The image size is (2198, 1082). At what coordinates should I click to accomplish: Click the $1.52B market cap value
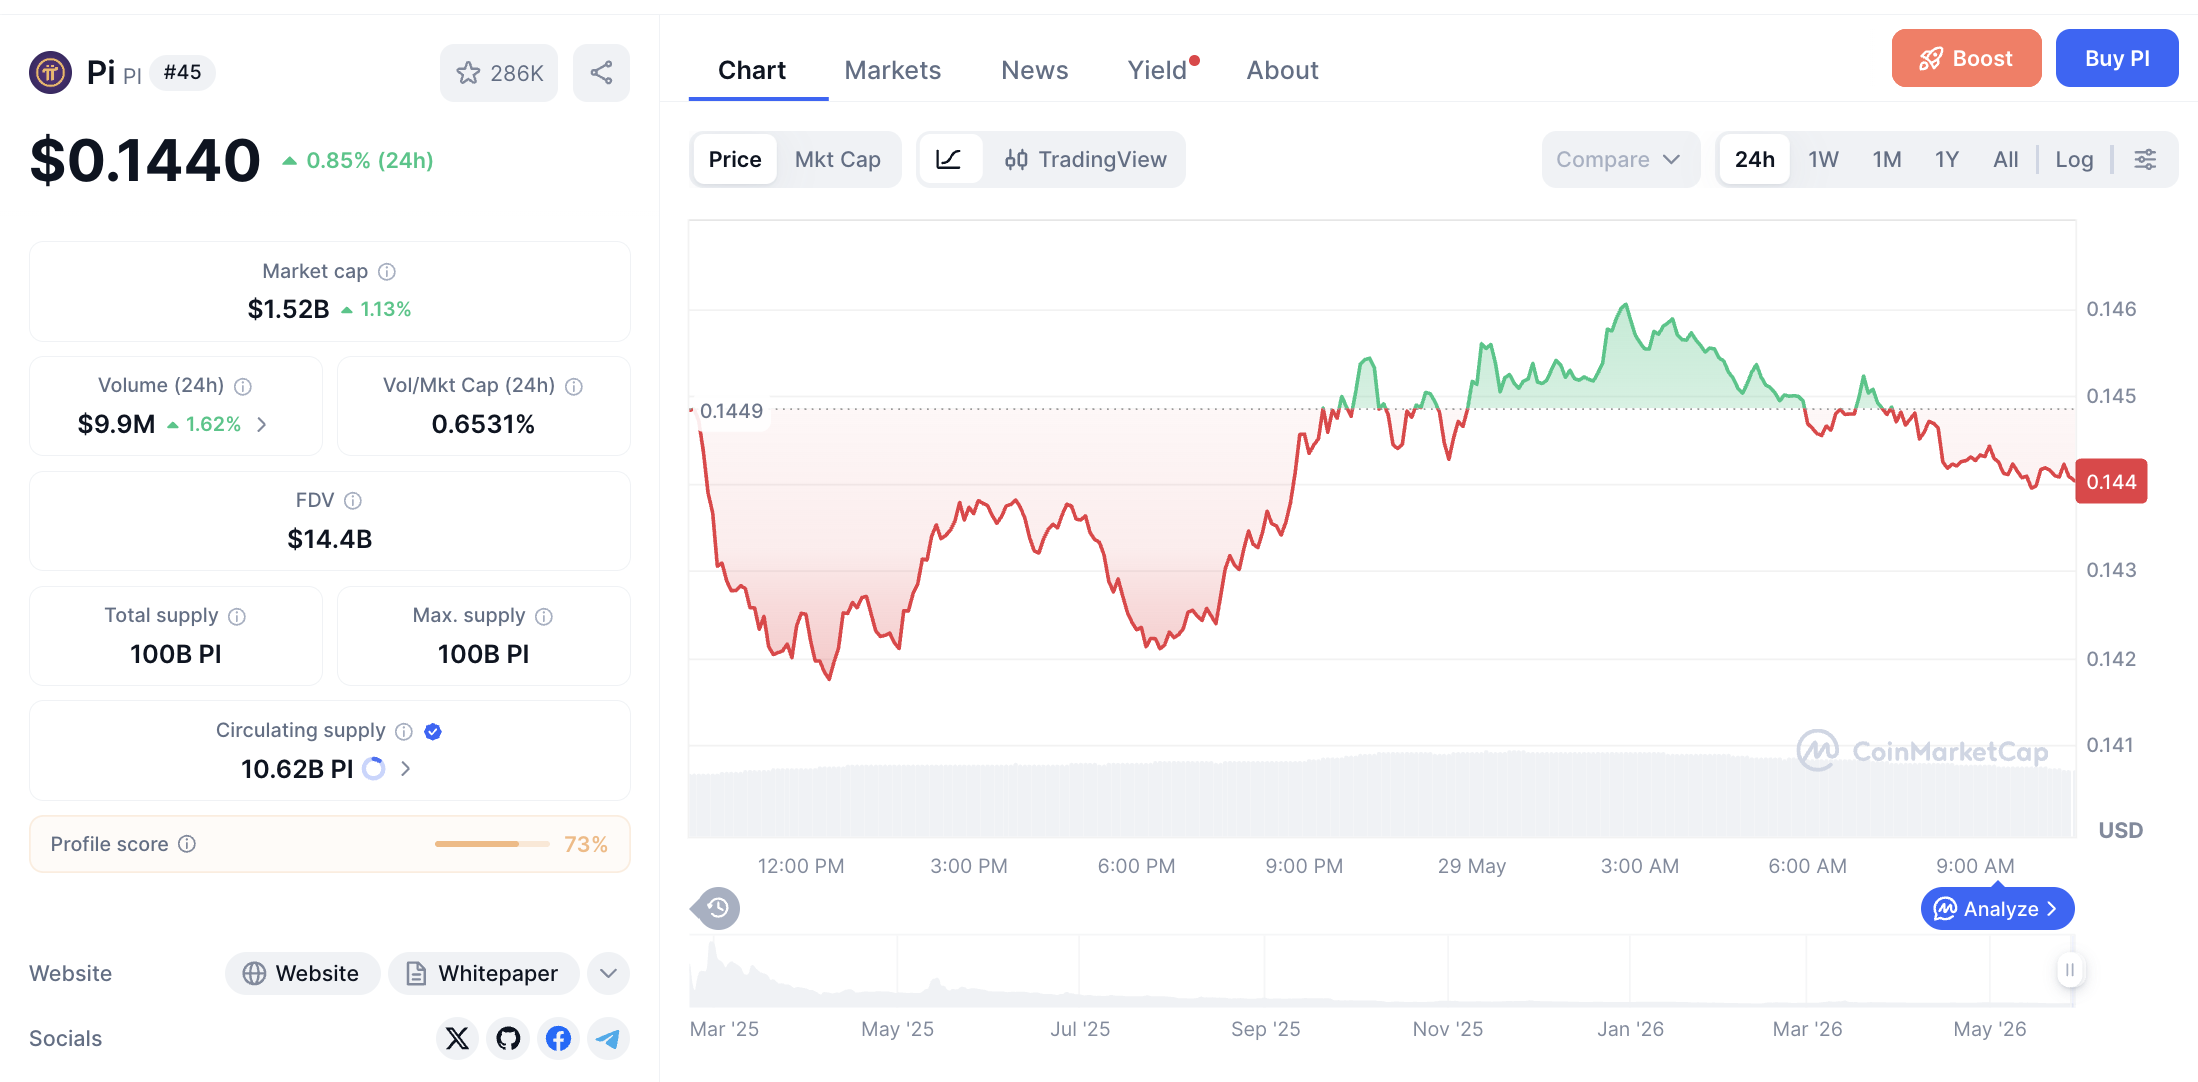pos(288,309)
